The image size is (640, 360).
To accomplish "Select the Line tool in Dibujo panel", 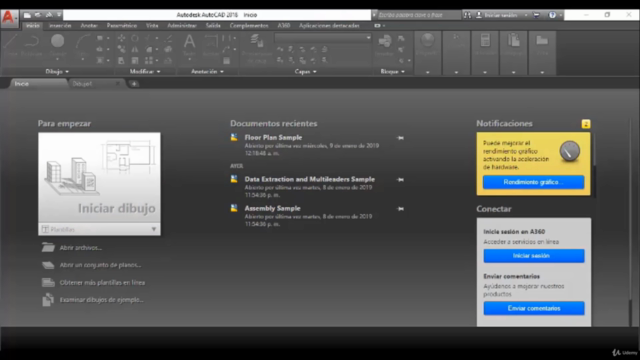I will click(x=11, y=45).
